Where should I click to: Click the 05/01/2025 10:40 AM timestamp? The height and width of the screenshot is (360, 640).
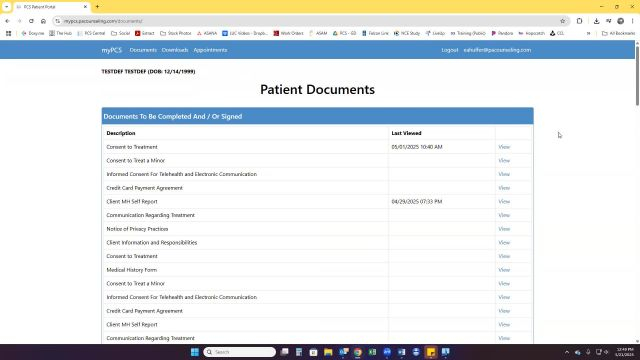point(417,147)
